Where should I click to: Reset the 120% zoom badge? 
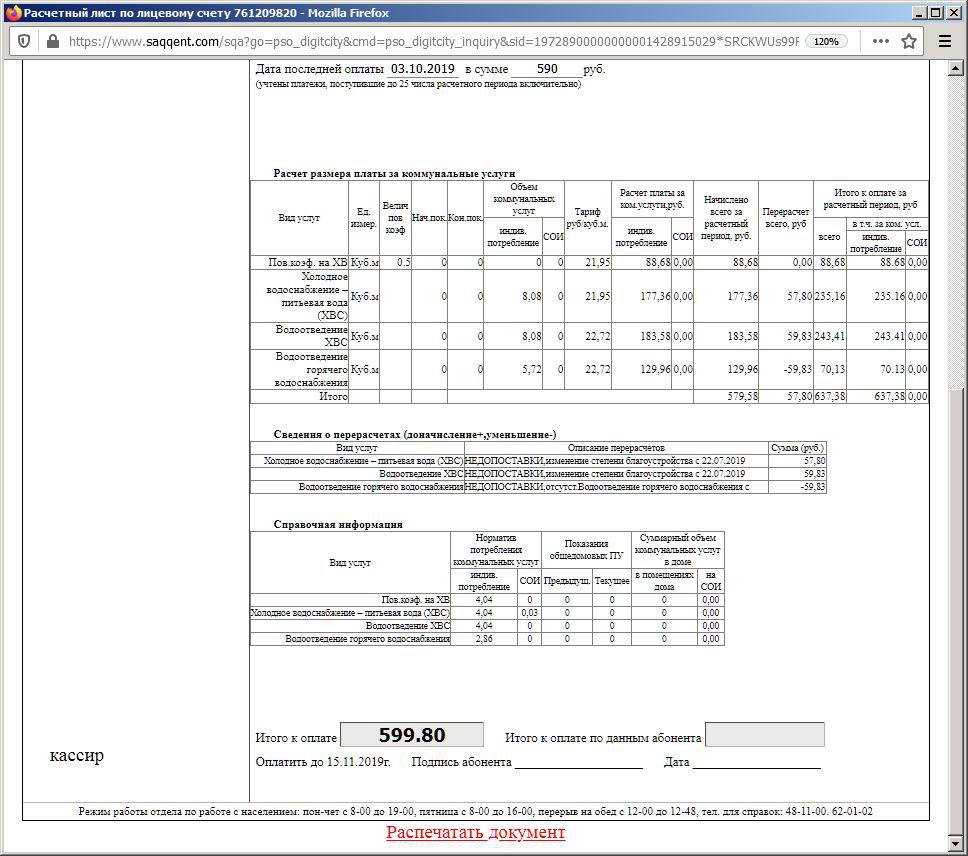point(826,41)
